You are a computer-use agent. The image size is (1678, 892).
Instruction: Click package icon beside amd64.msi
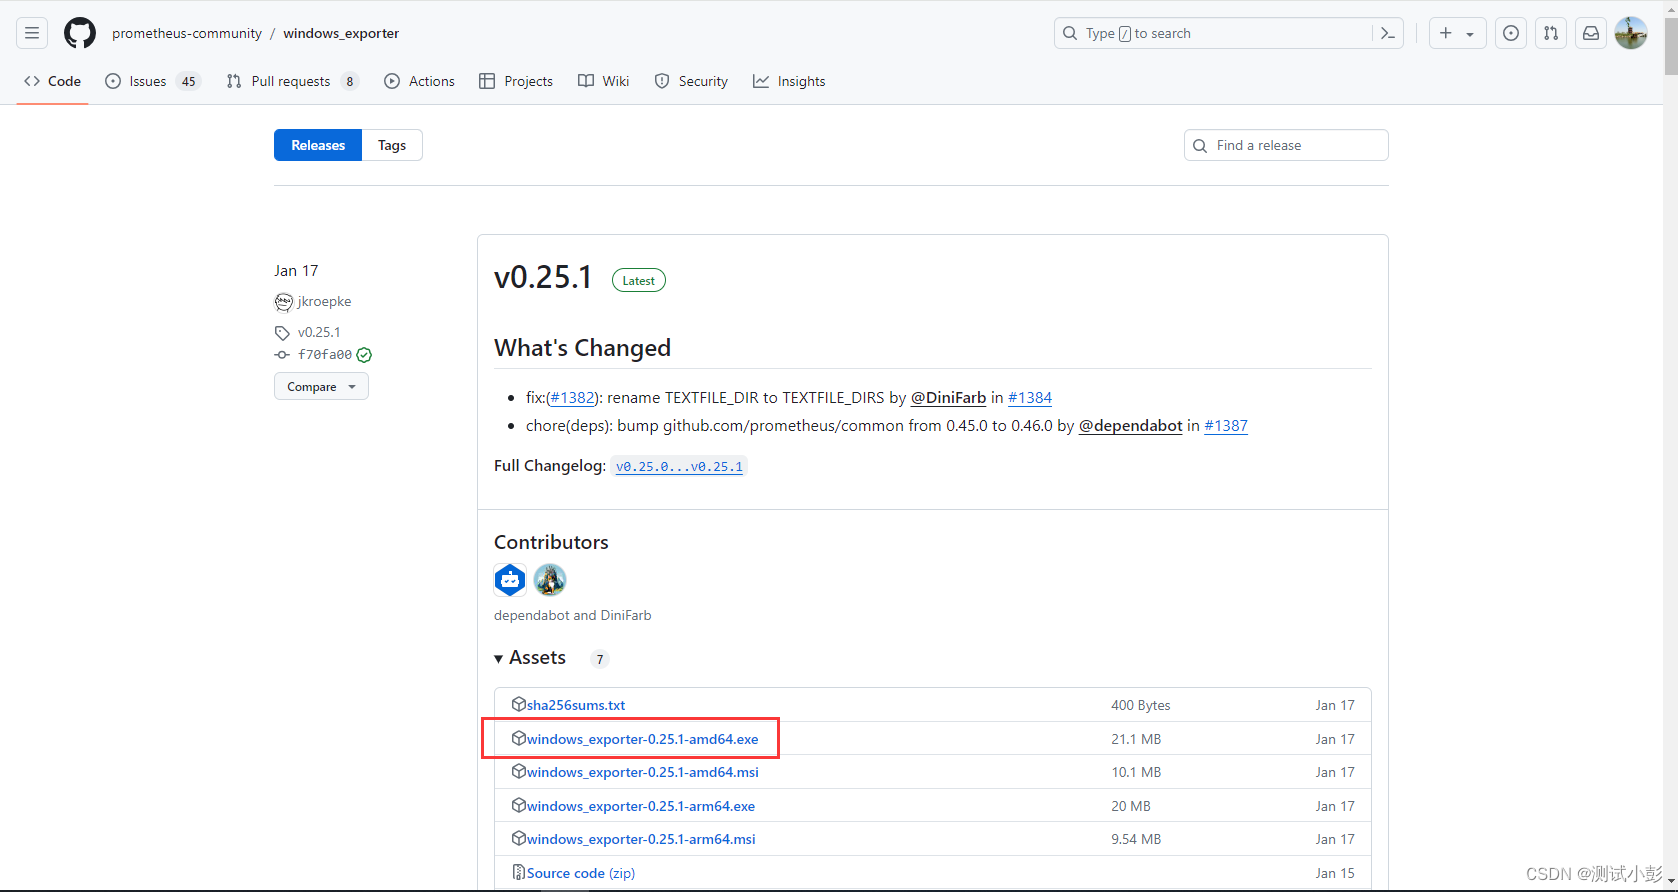(518, 771)
